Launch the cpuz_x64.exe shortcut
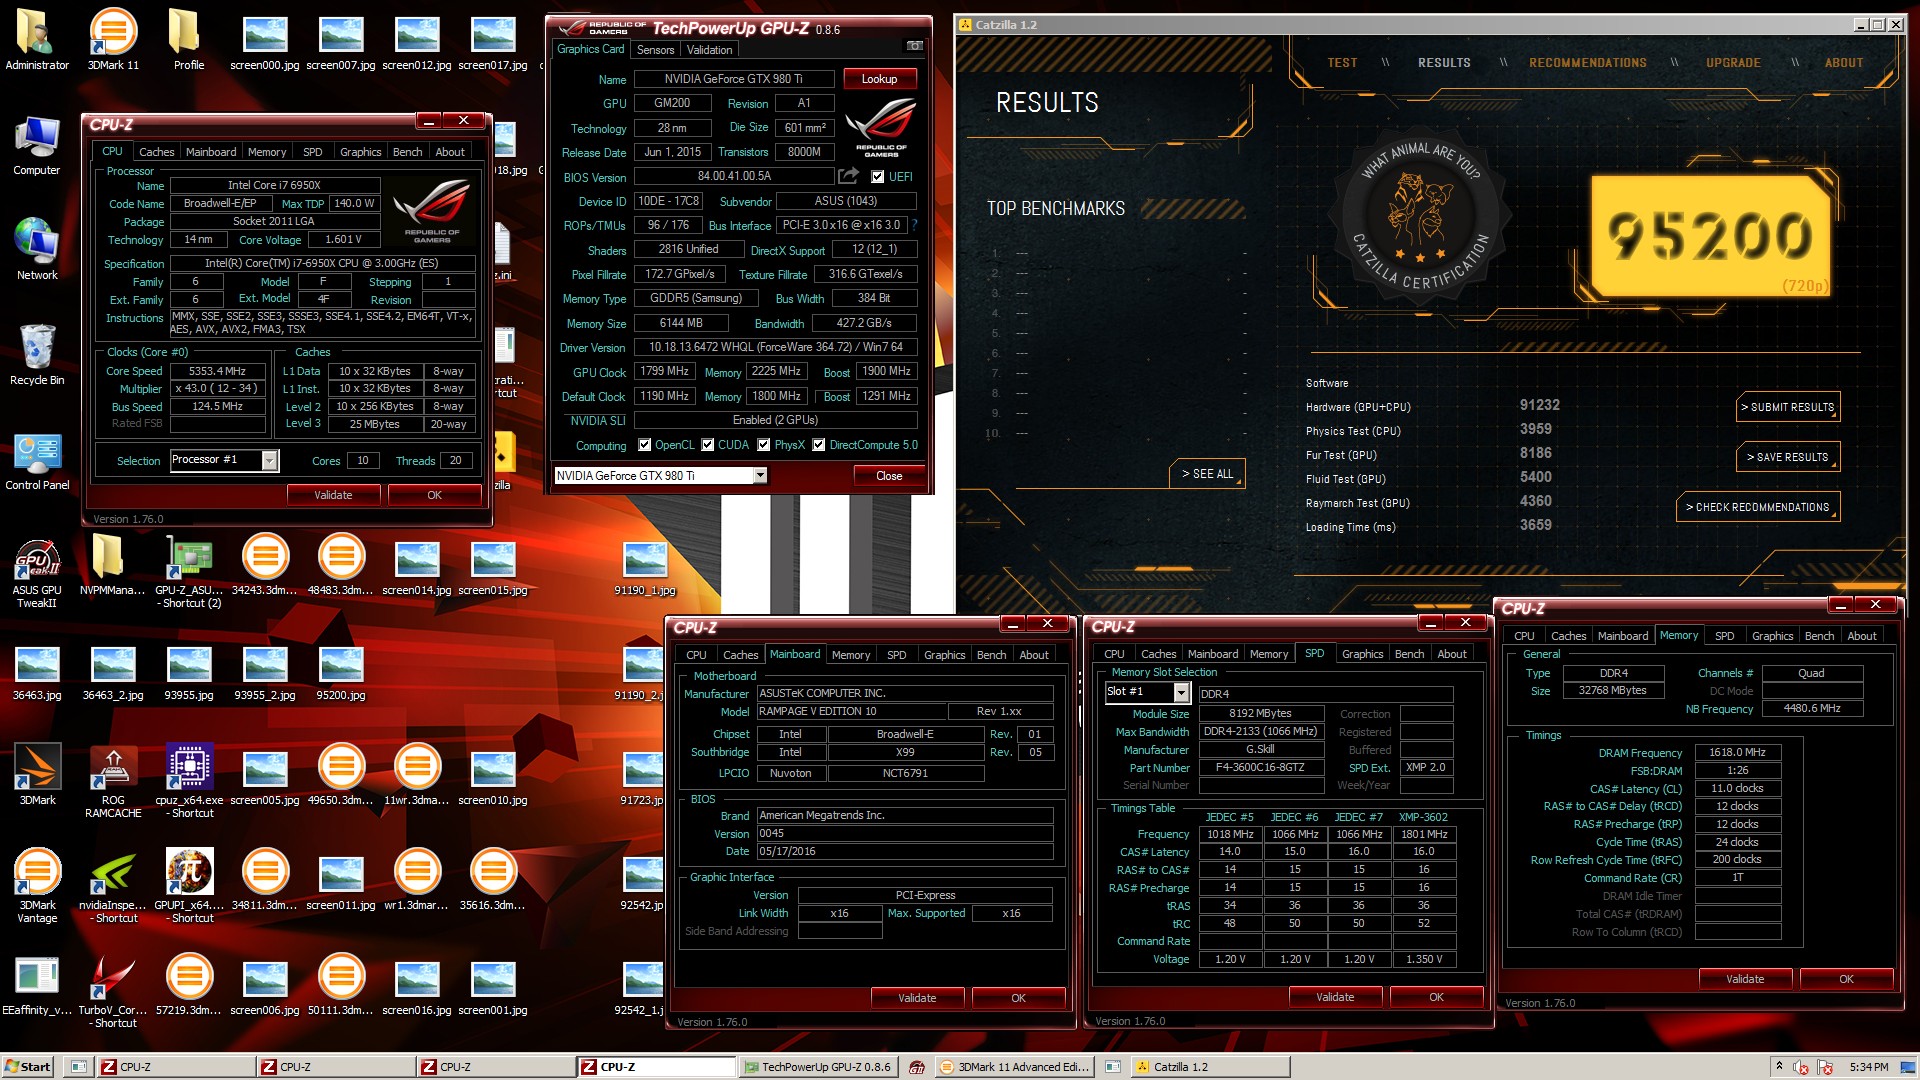Screen dimensions: 1920x1080 tap(189, 780)
